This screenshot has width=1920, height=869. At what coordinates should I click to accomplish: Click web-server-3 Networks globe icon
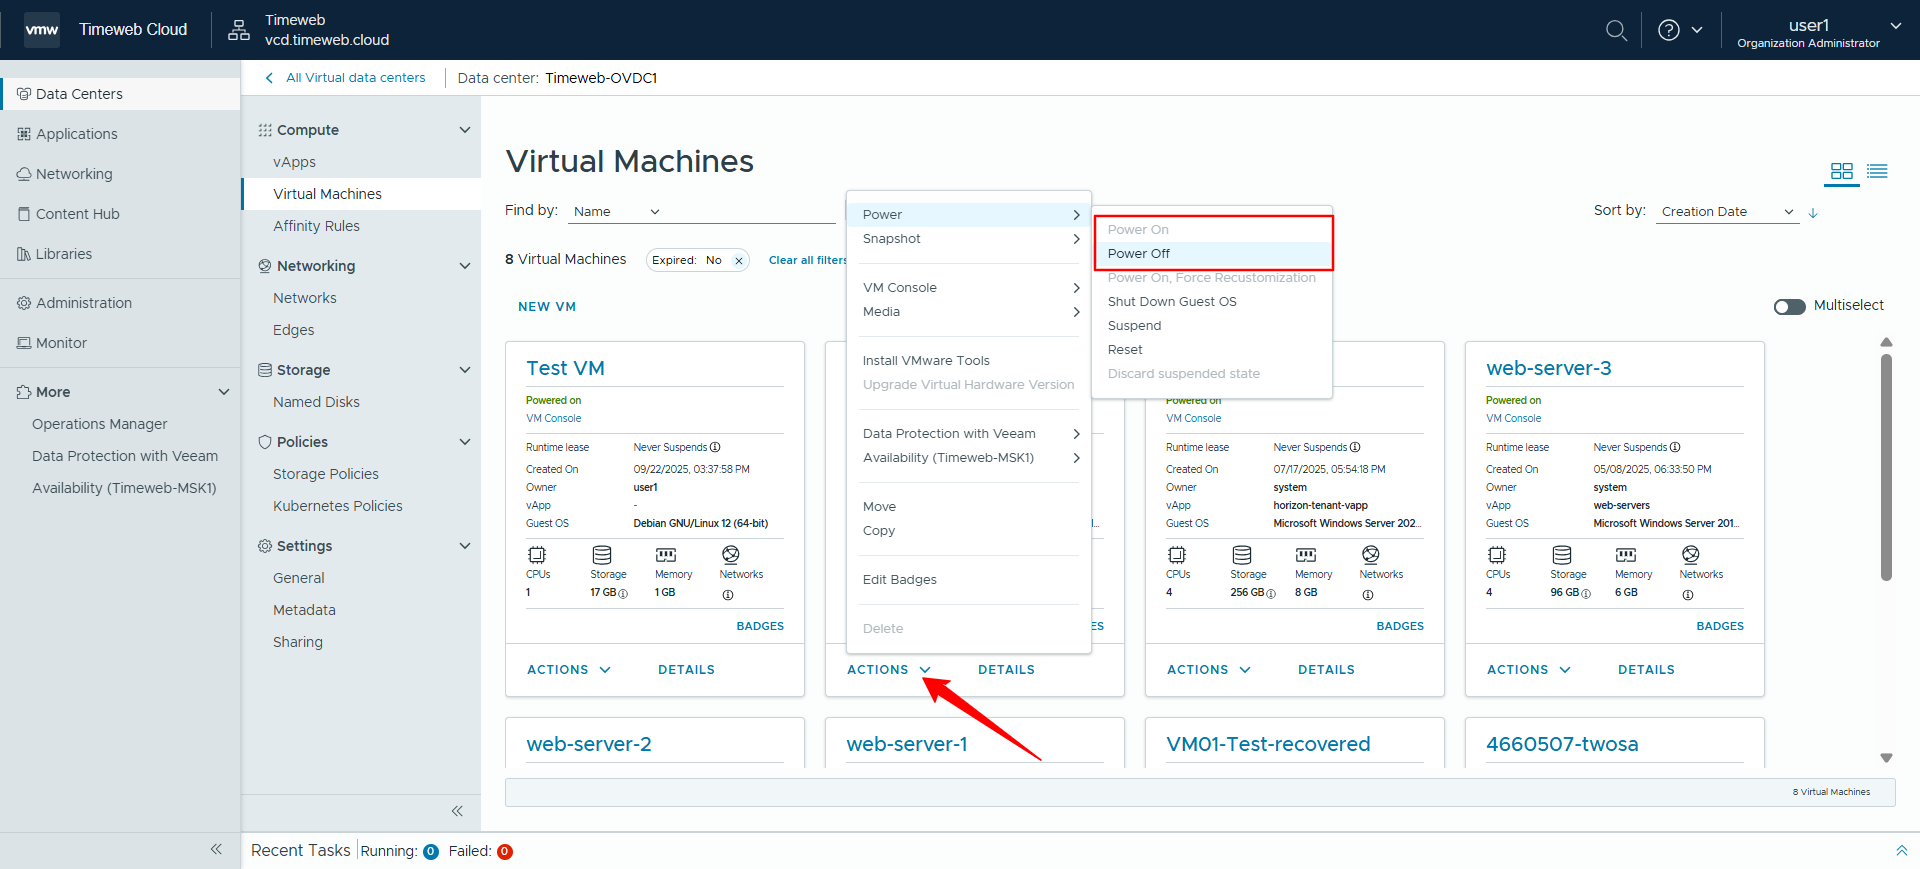pyautogui.click(x=1691, y=555)
